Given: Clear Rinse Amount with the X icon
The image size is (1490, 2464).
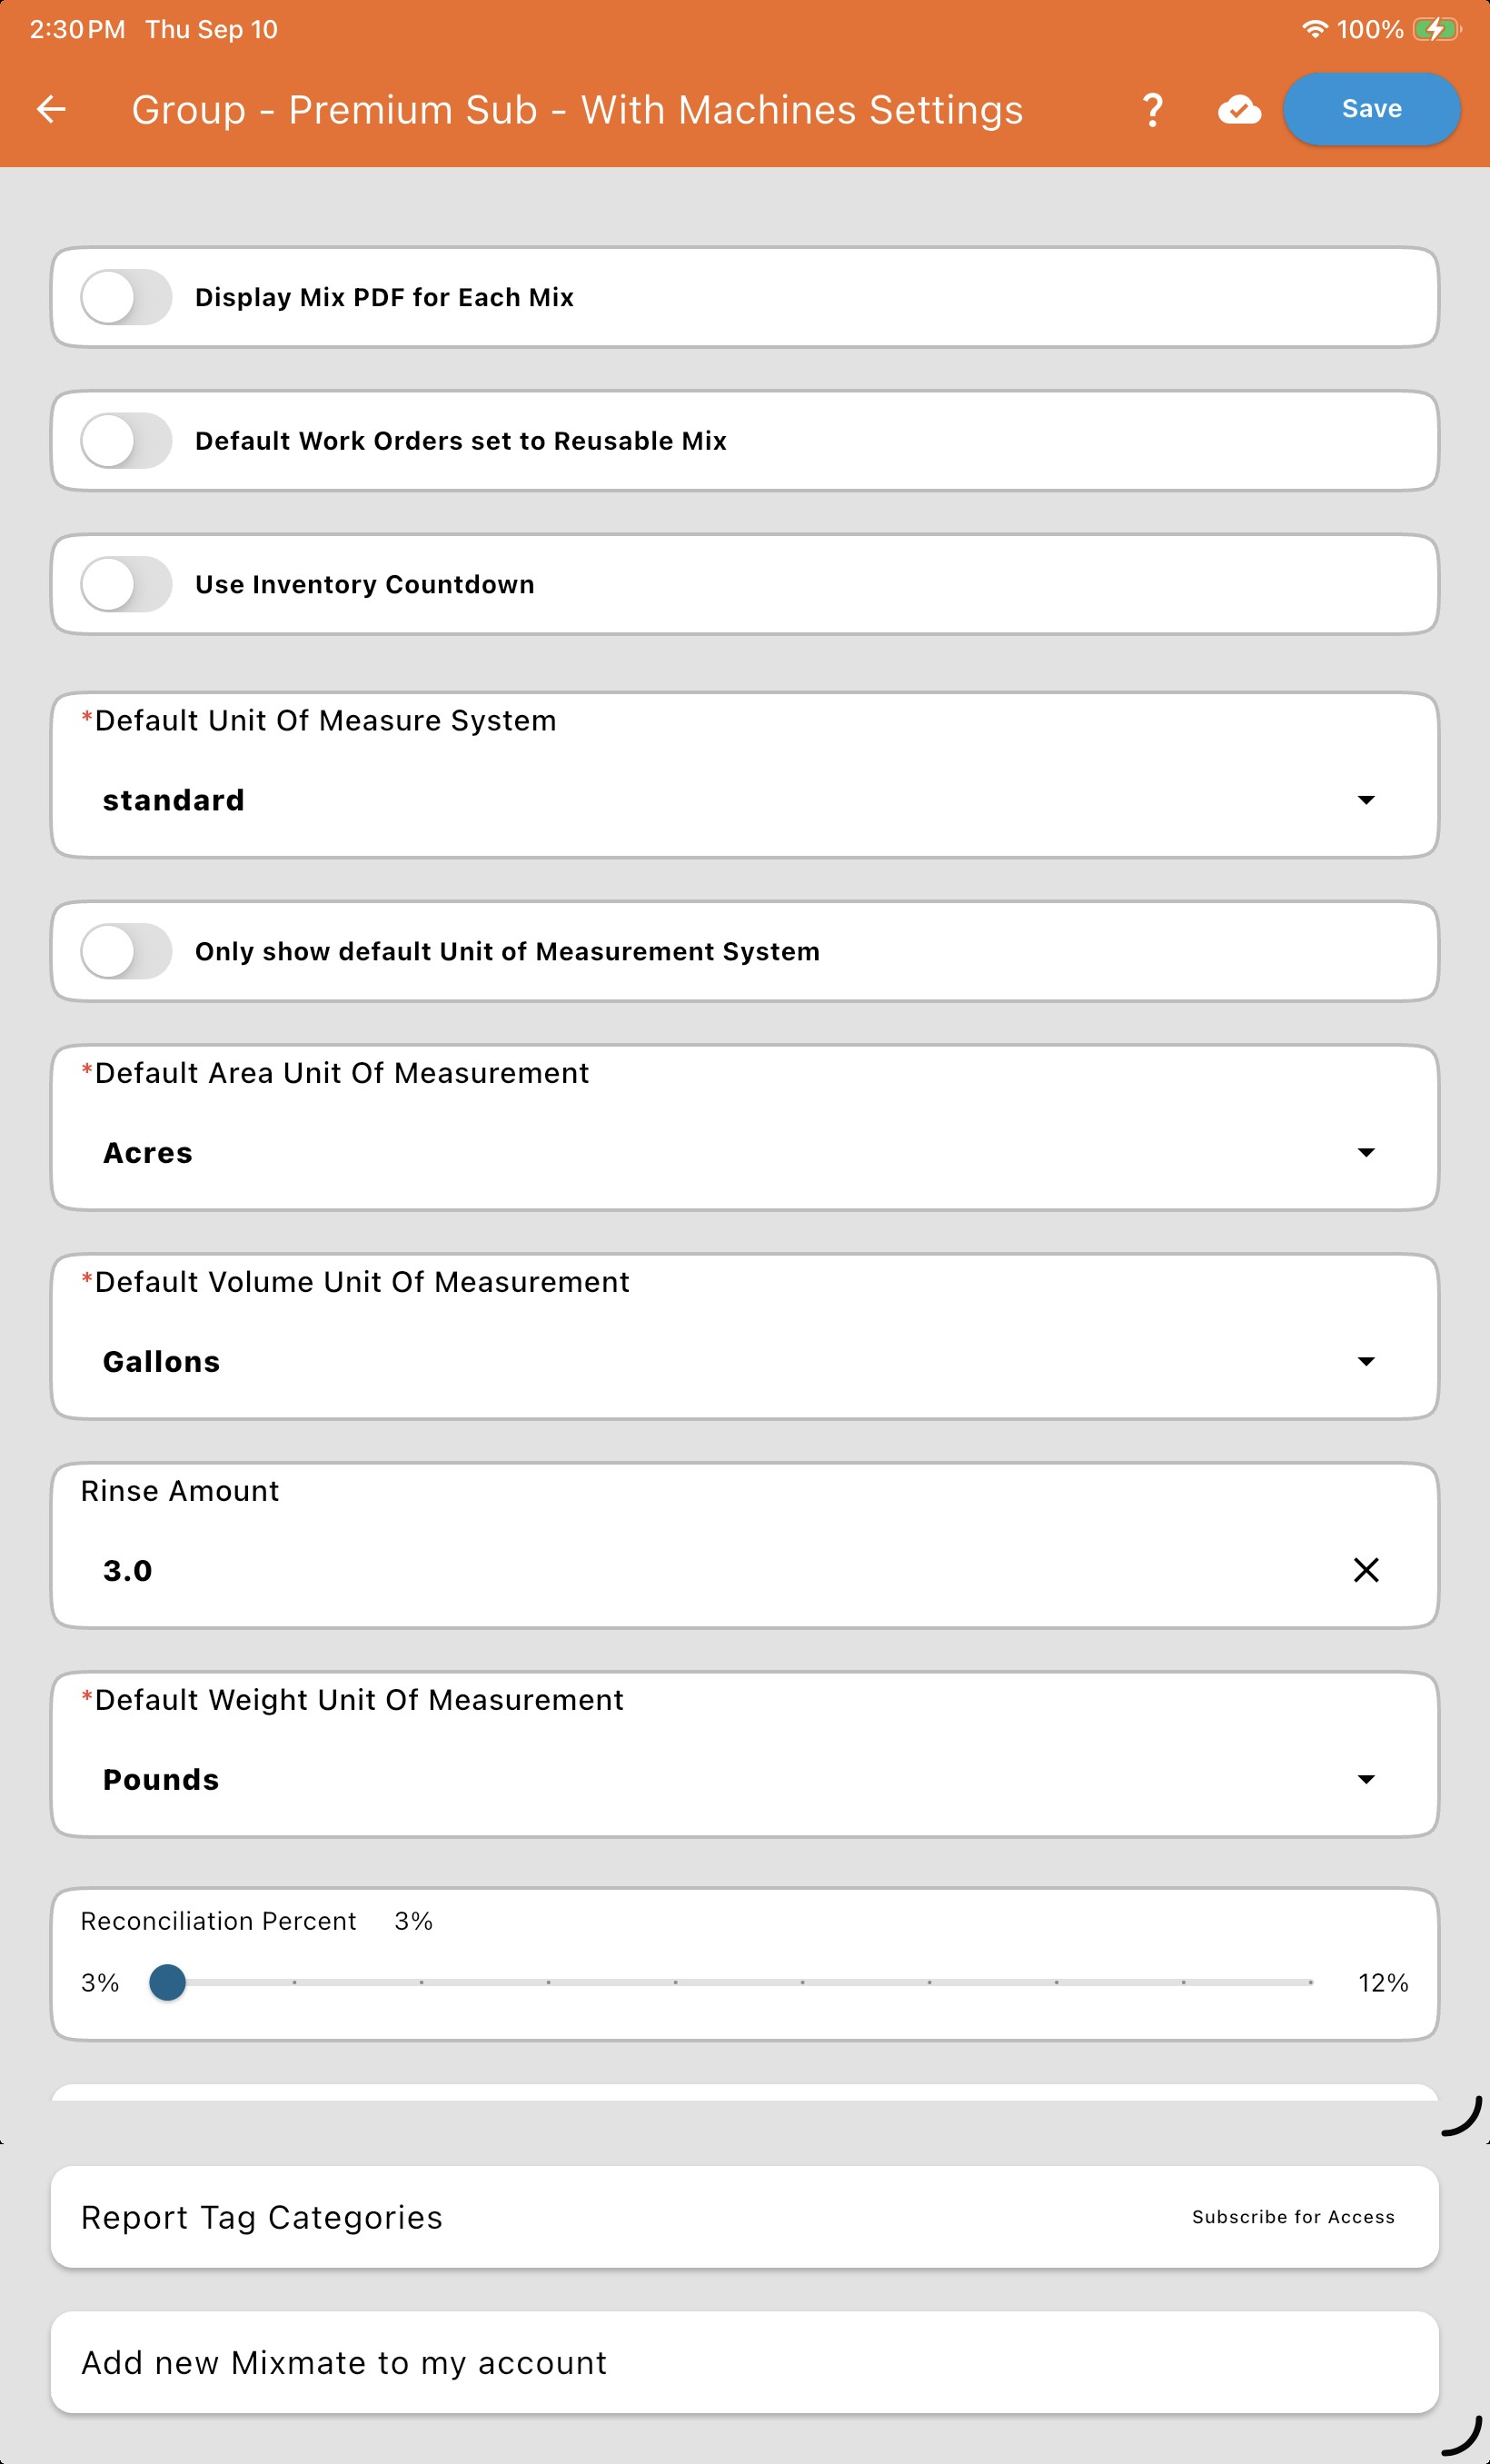Looking at the screenshot, I should coord(1366,1570).
